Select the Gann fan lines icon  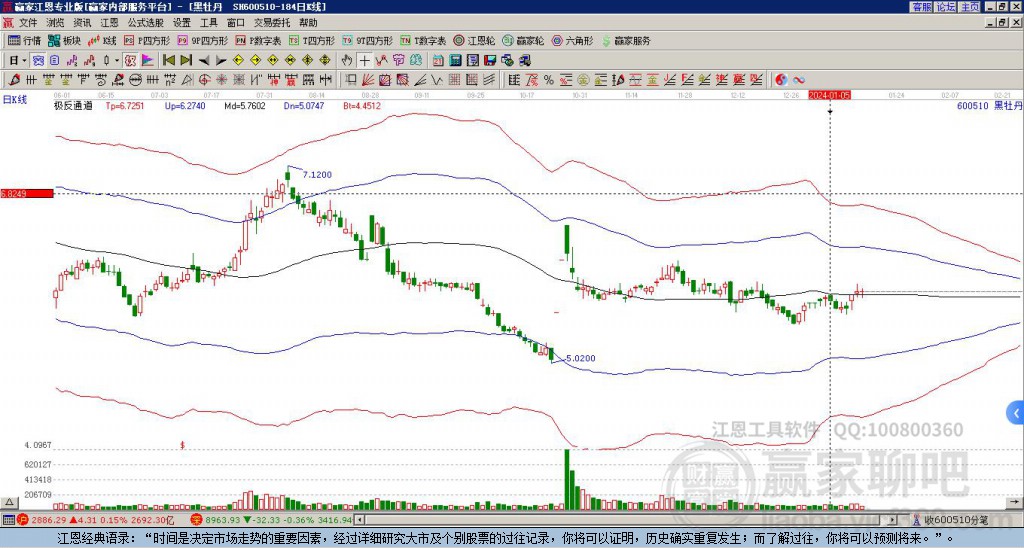[x=368, y=80]
